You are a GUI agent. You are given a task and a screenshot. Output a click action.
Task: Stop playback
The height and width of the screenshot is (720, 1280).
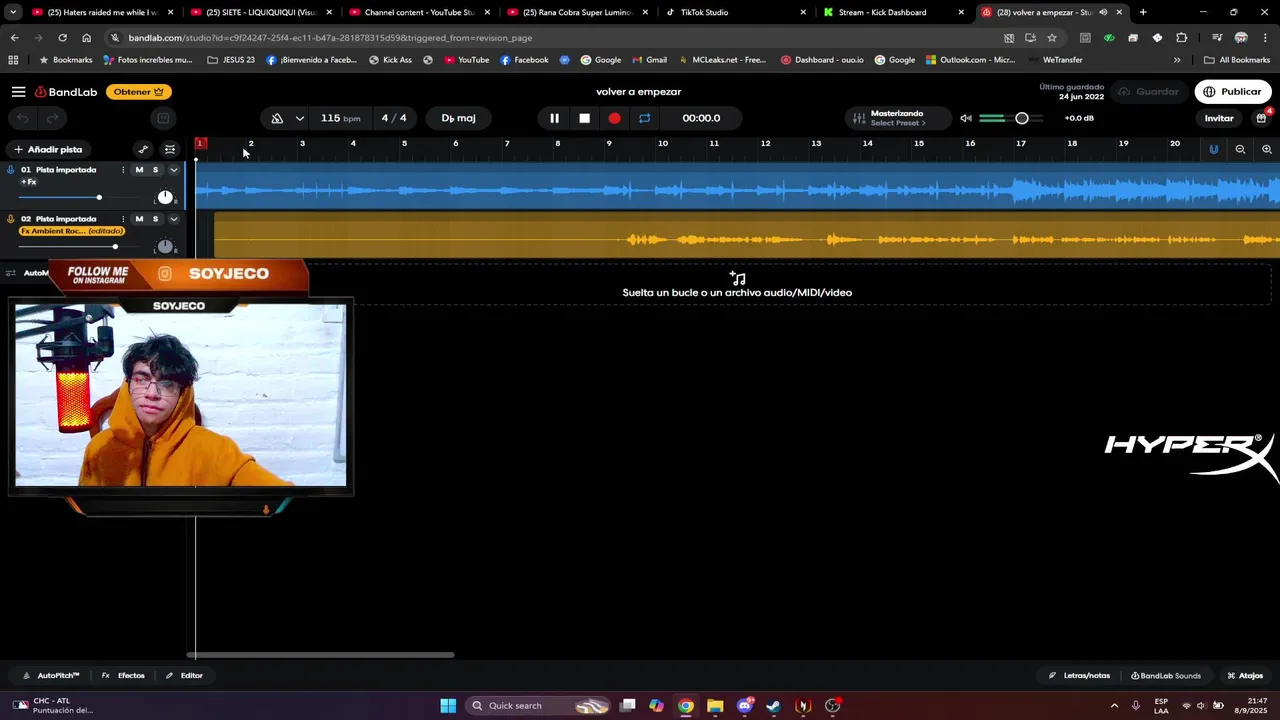(585, 118)
